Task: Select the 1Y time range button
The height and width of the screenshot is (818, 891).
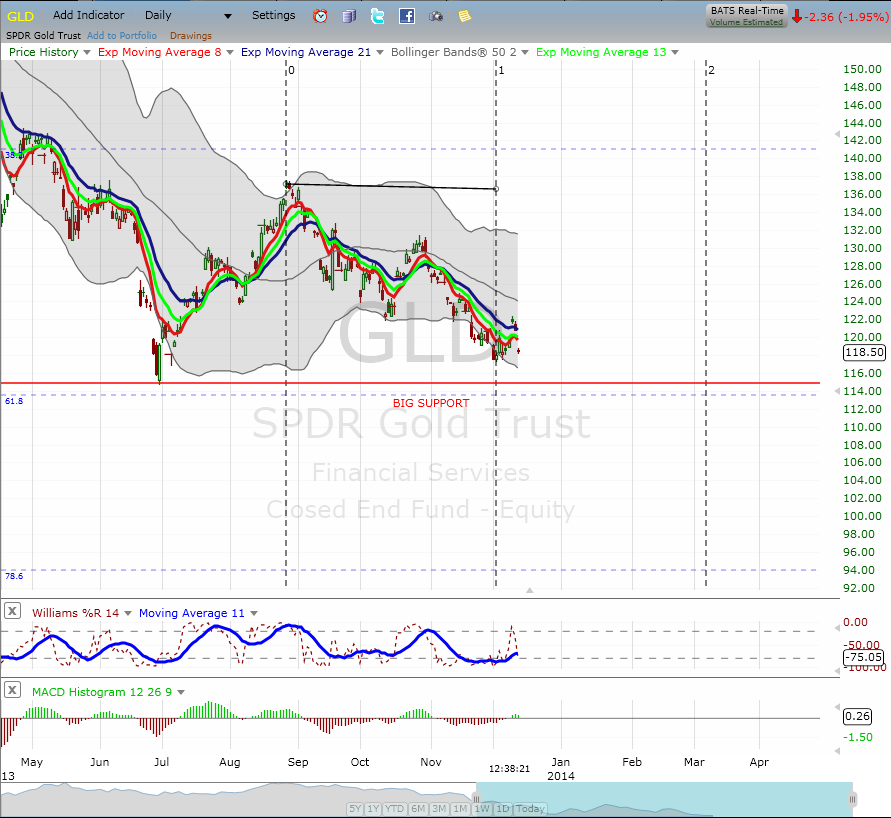Action: click(373, 808)
